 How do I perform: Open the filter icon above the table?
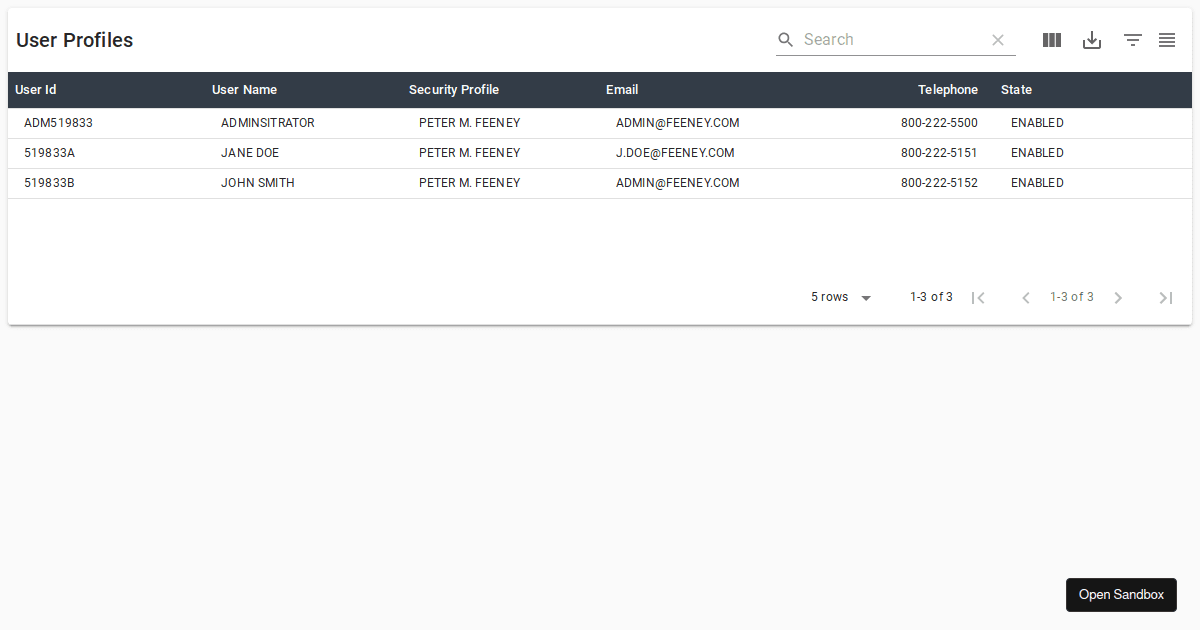(x=1131, y=39)
